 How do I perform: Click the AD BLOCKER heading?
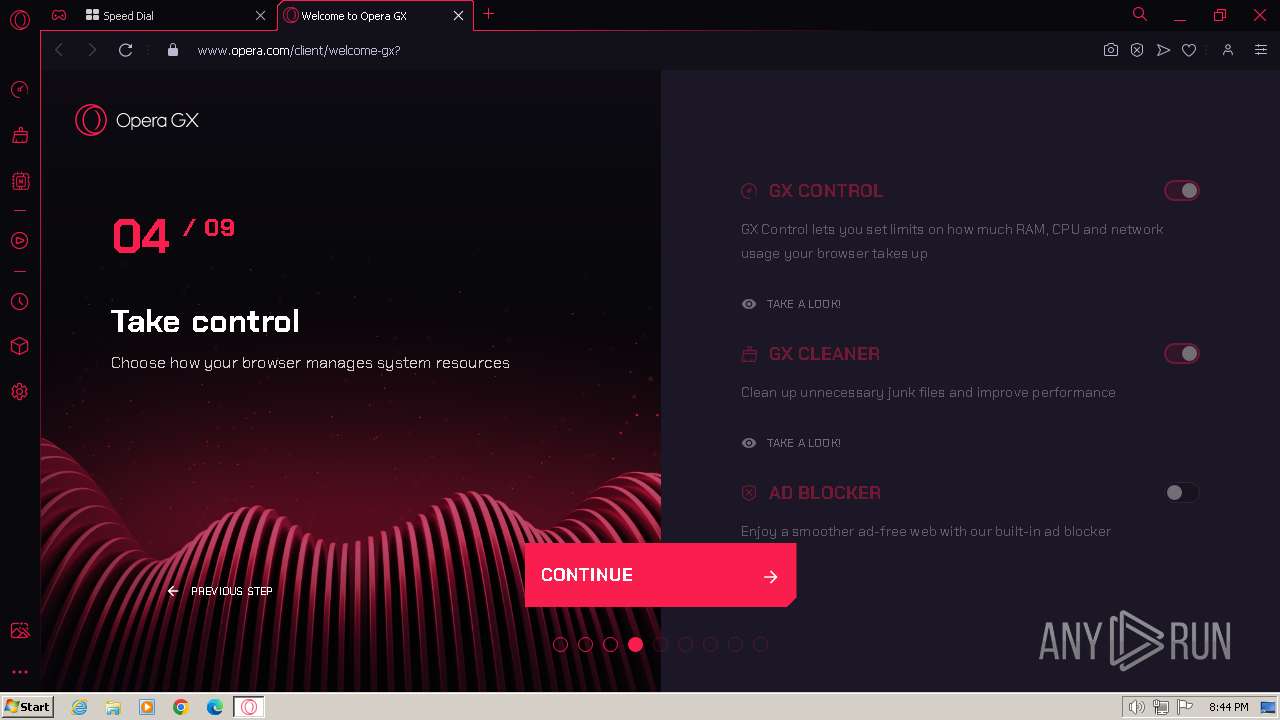825,493
